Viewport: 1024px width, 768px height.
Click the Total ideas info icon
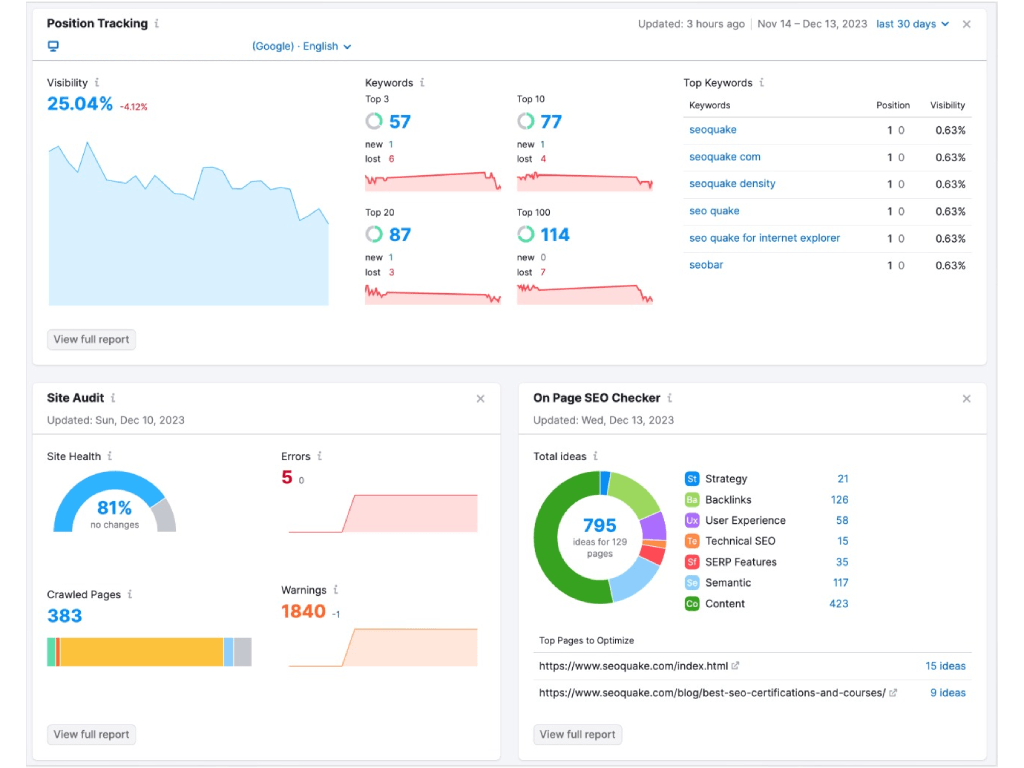[x=595, y=456]
